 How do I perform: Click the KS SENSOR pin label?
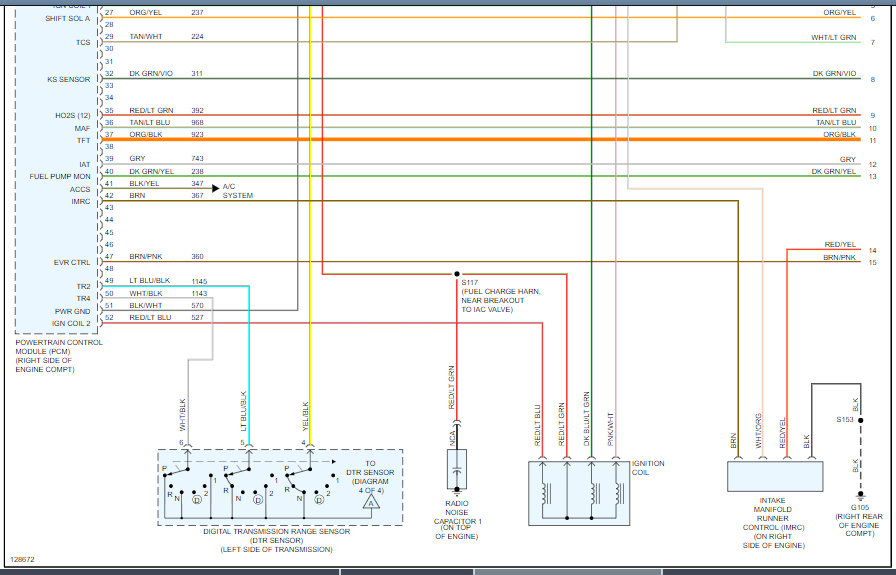click(68, 79)
